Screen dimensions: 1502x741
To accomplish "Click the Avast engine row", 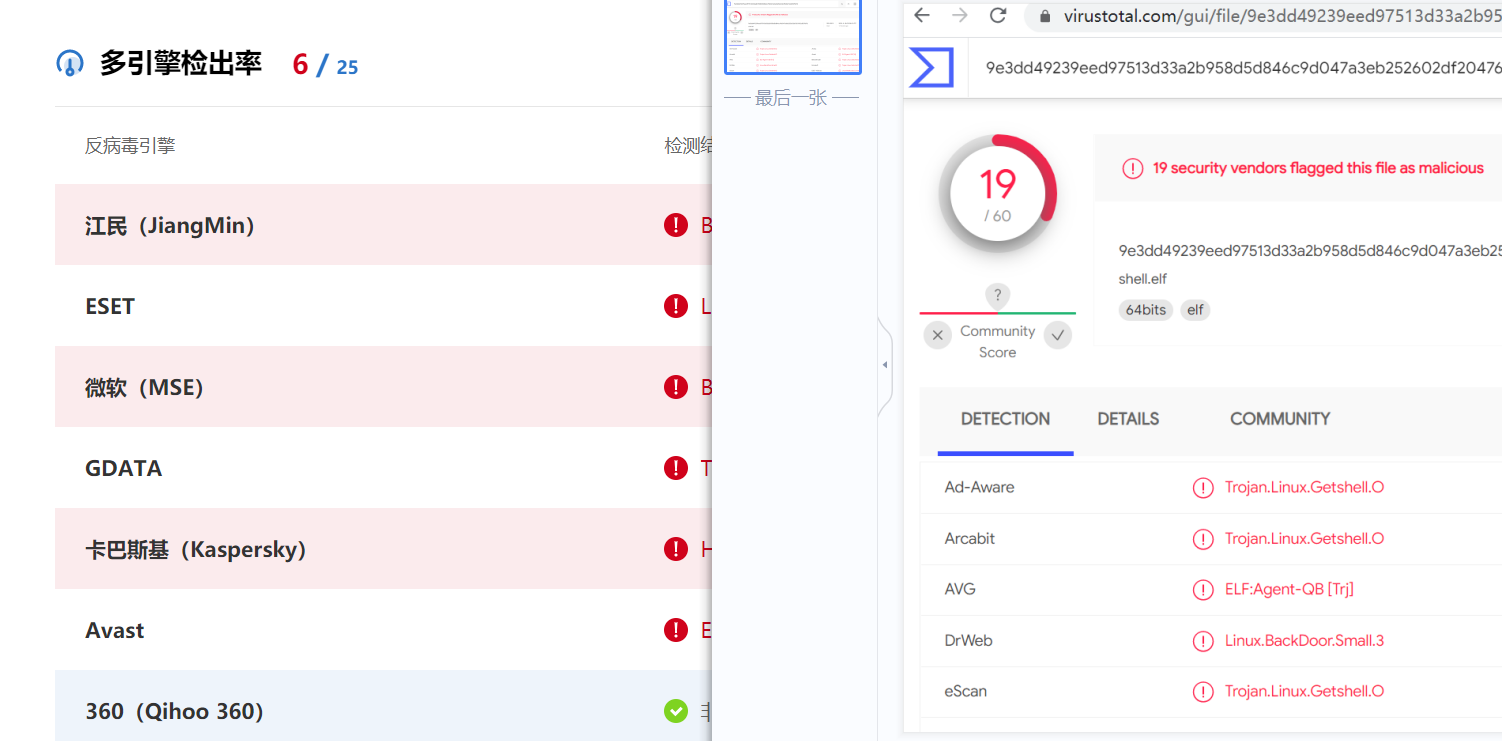I will [x=383, y=630].
